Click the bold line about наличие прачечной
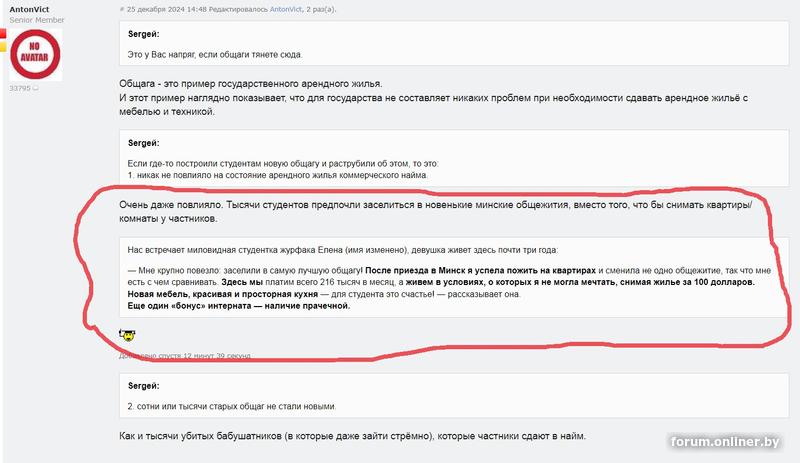This screenshot has height=463, width=800. (x=239, y=306)
